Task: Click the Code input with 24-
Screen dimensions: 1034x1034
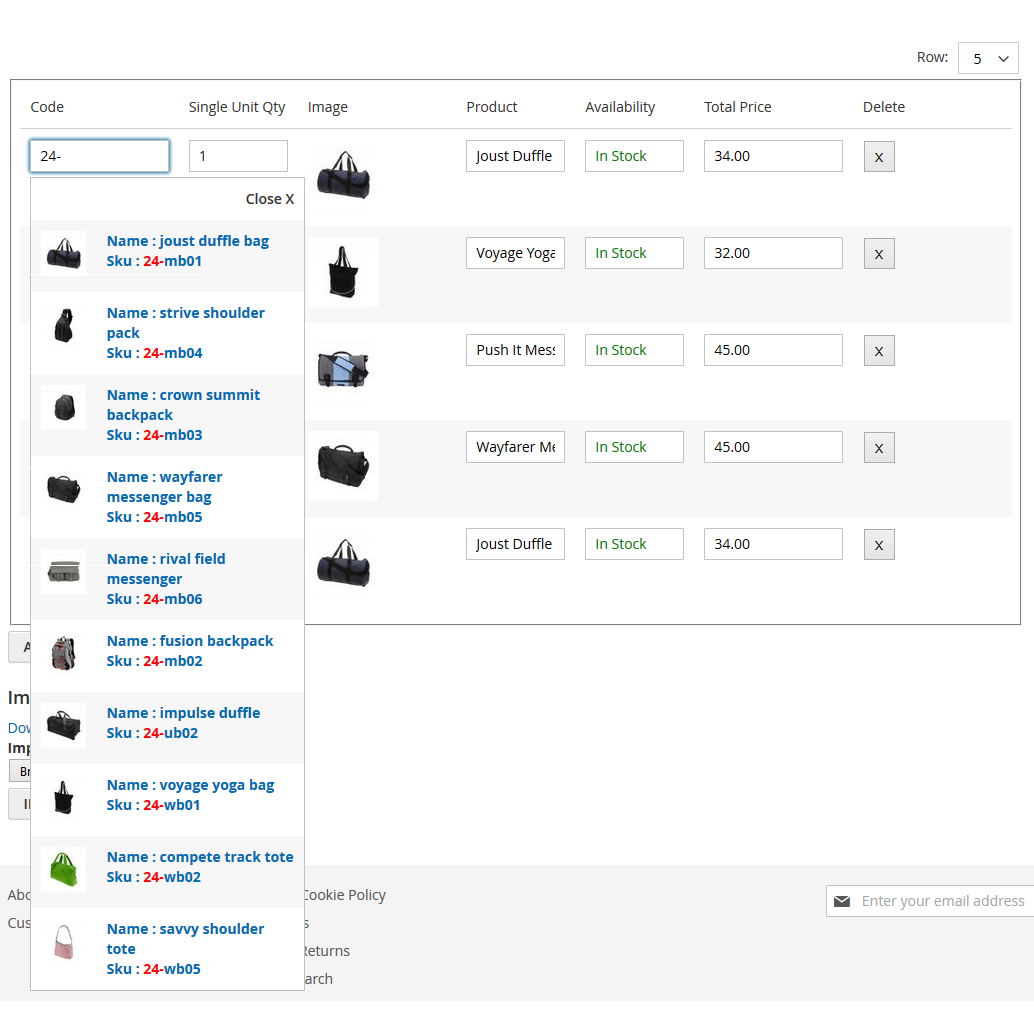Action: (x=99, y=156)
